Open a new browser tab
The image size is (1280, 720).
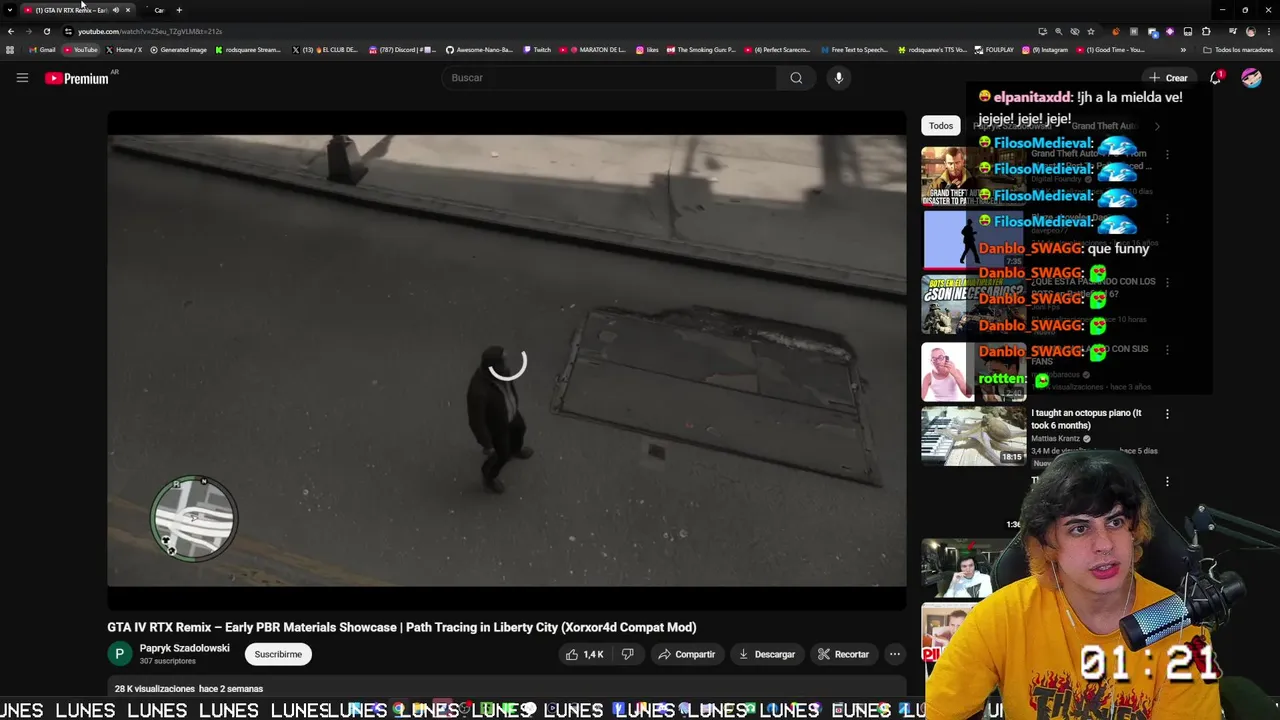(179, 10)
